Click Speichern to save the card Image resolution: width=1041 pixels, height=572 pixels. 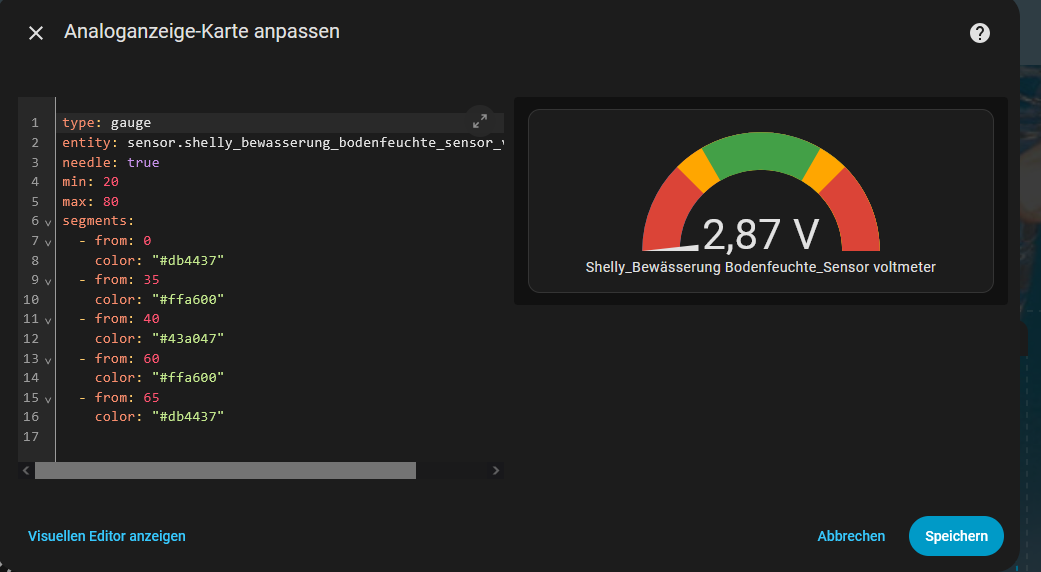click(x=955, y=536)
